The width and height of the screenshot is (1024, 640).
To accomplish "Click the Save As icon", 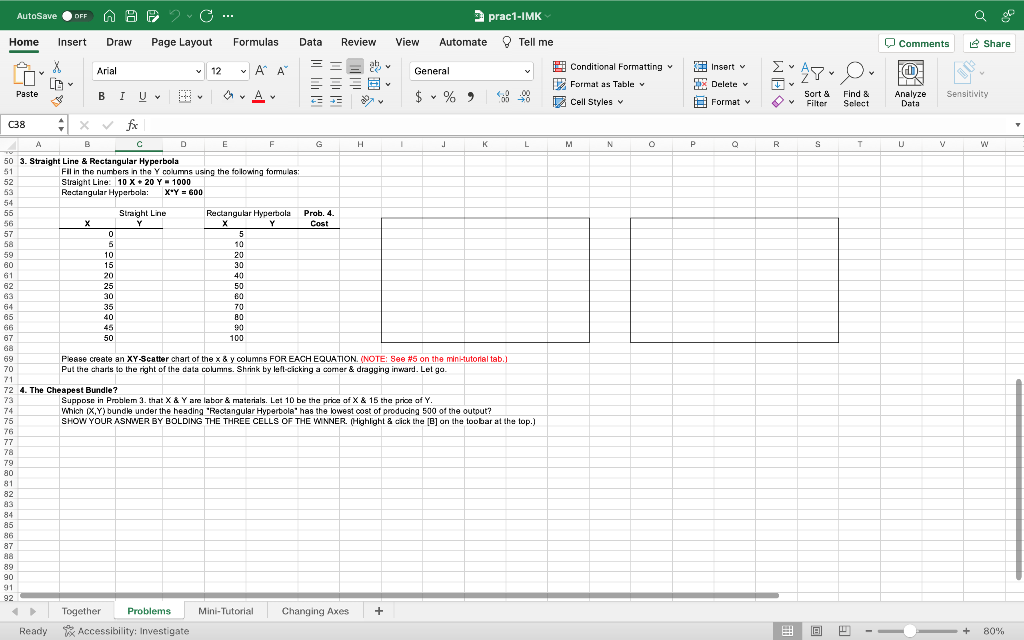I will pyautogui.click(x=153, y=16).
